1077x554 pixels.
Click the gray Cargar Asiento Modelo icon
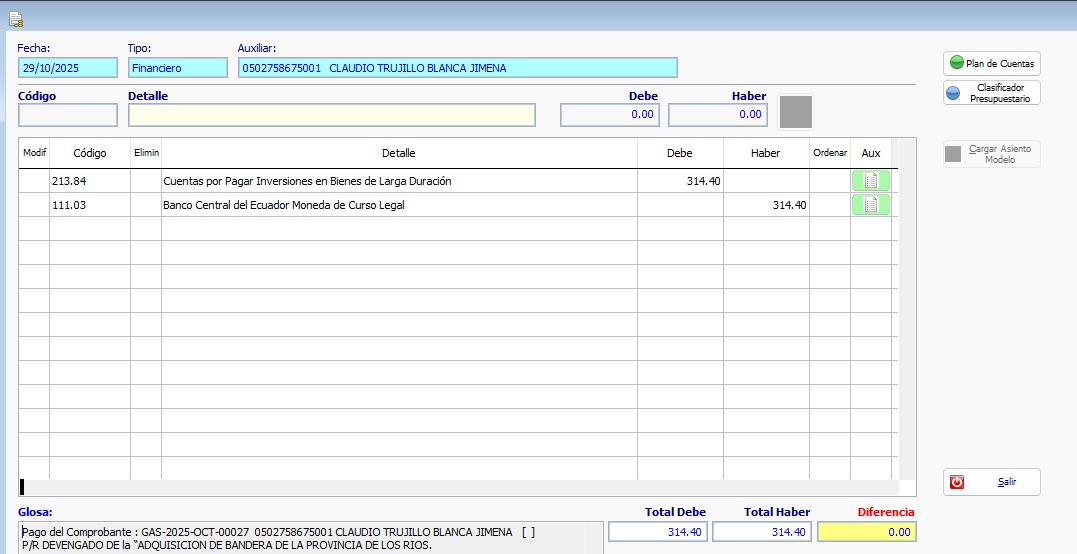click(953, 154)
